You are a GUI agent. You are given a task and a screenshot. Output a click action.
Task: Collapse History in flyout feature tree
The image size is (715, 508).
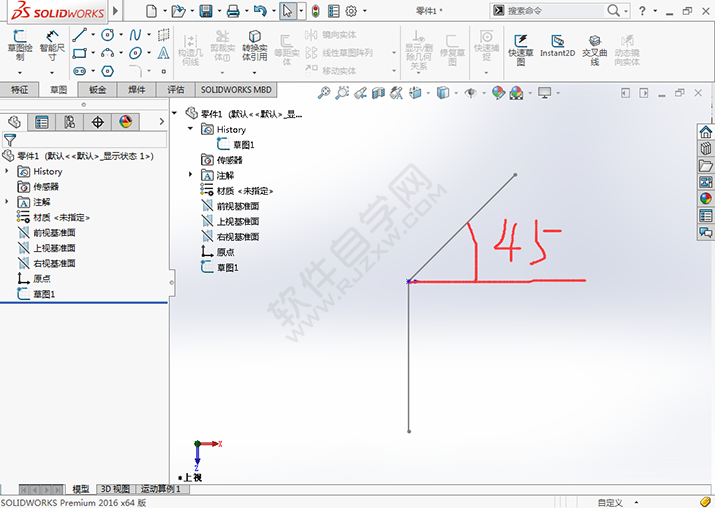pyautogui.click(x=190, y=129)
